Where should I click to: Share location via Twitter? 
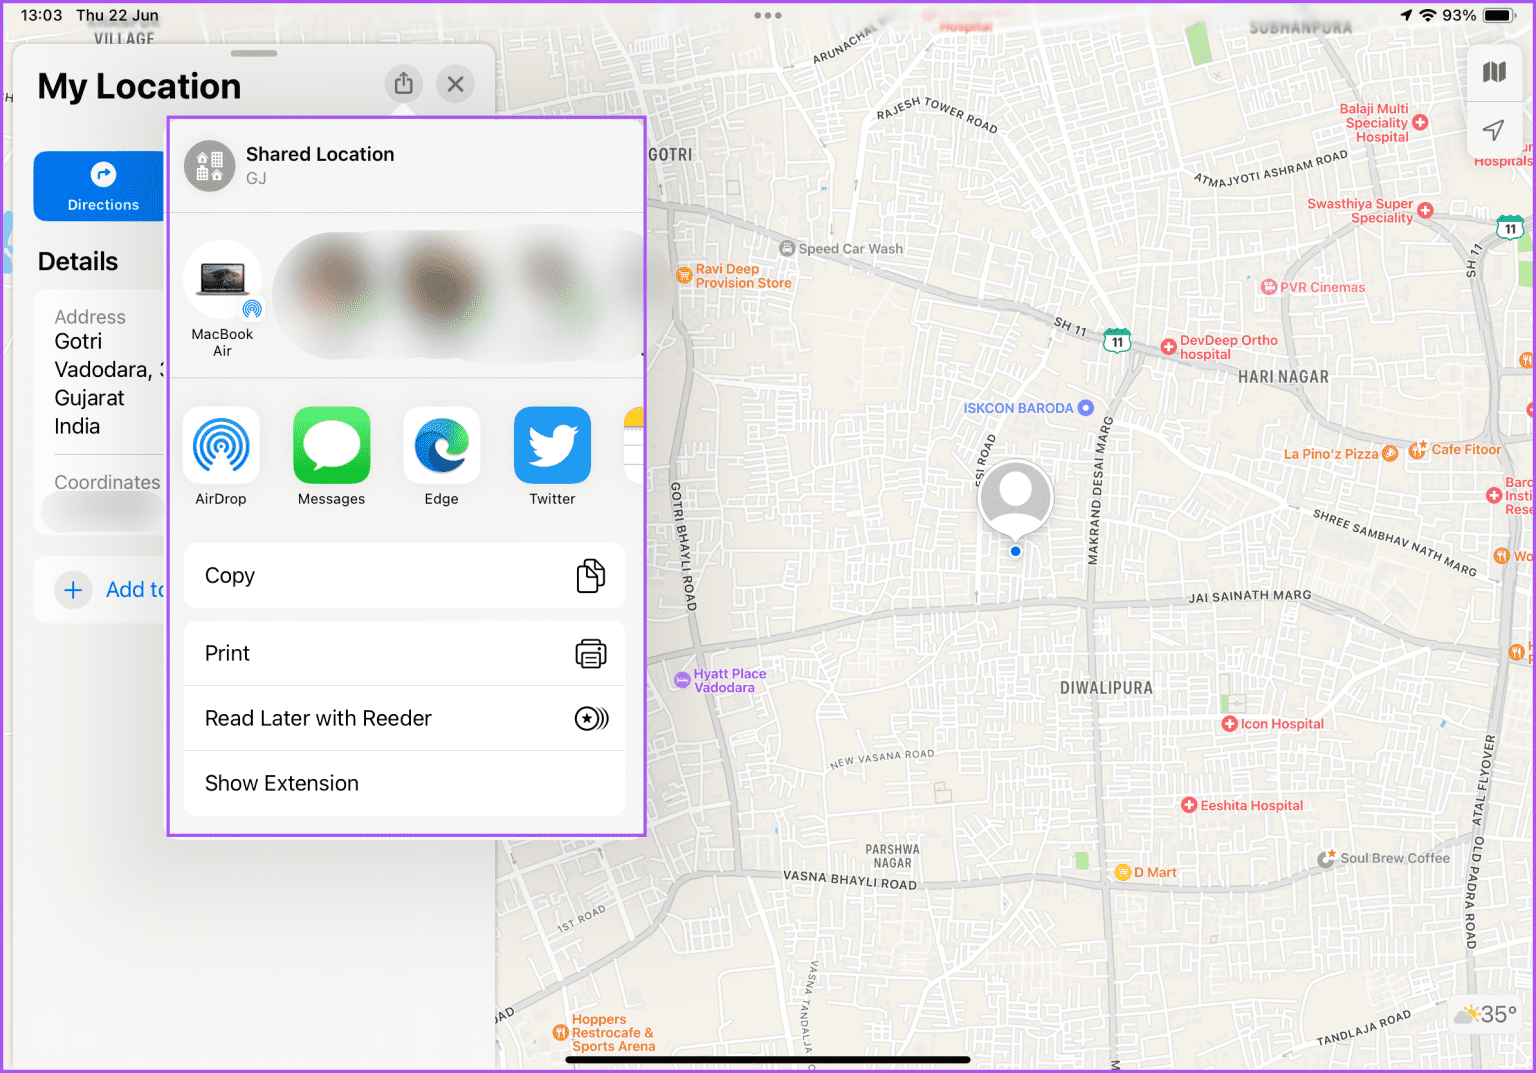[x=552, y=457]
